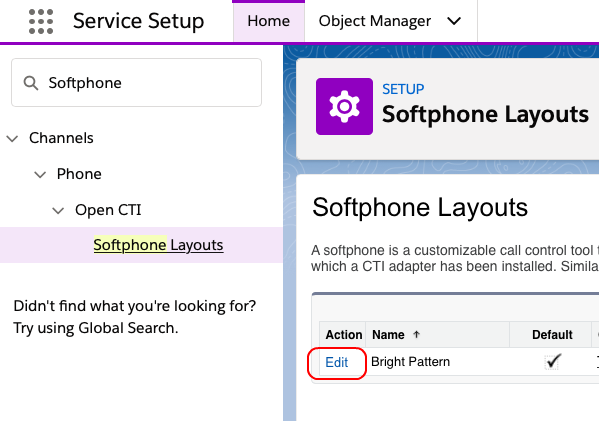
Task: Click the purple Setup gear icon
Action: (x=344, y=107)
